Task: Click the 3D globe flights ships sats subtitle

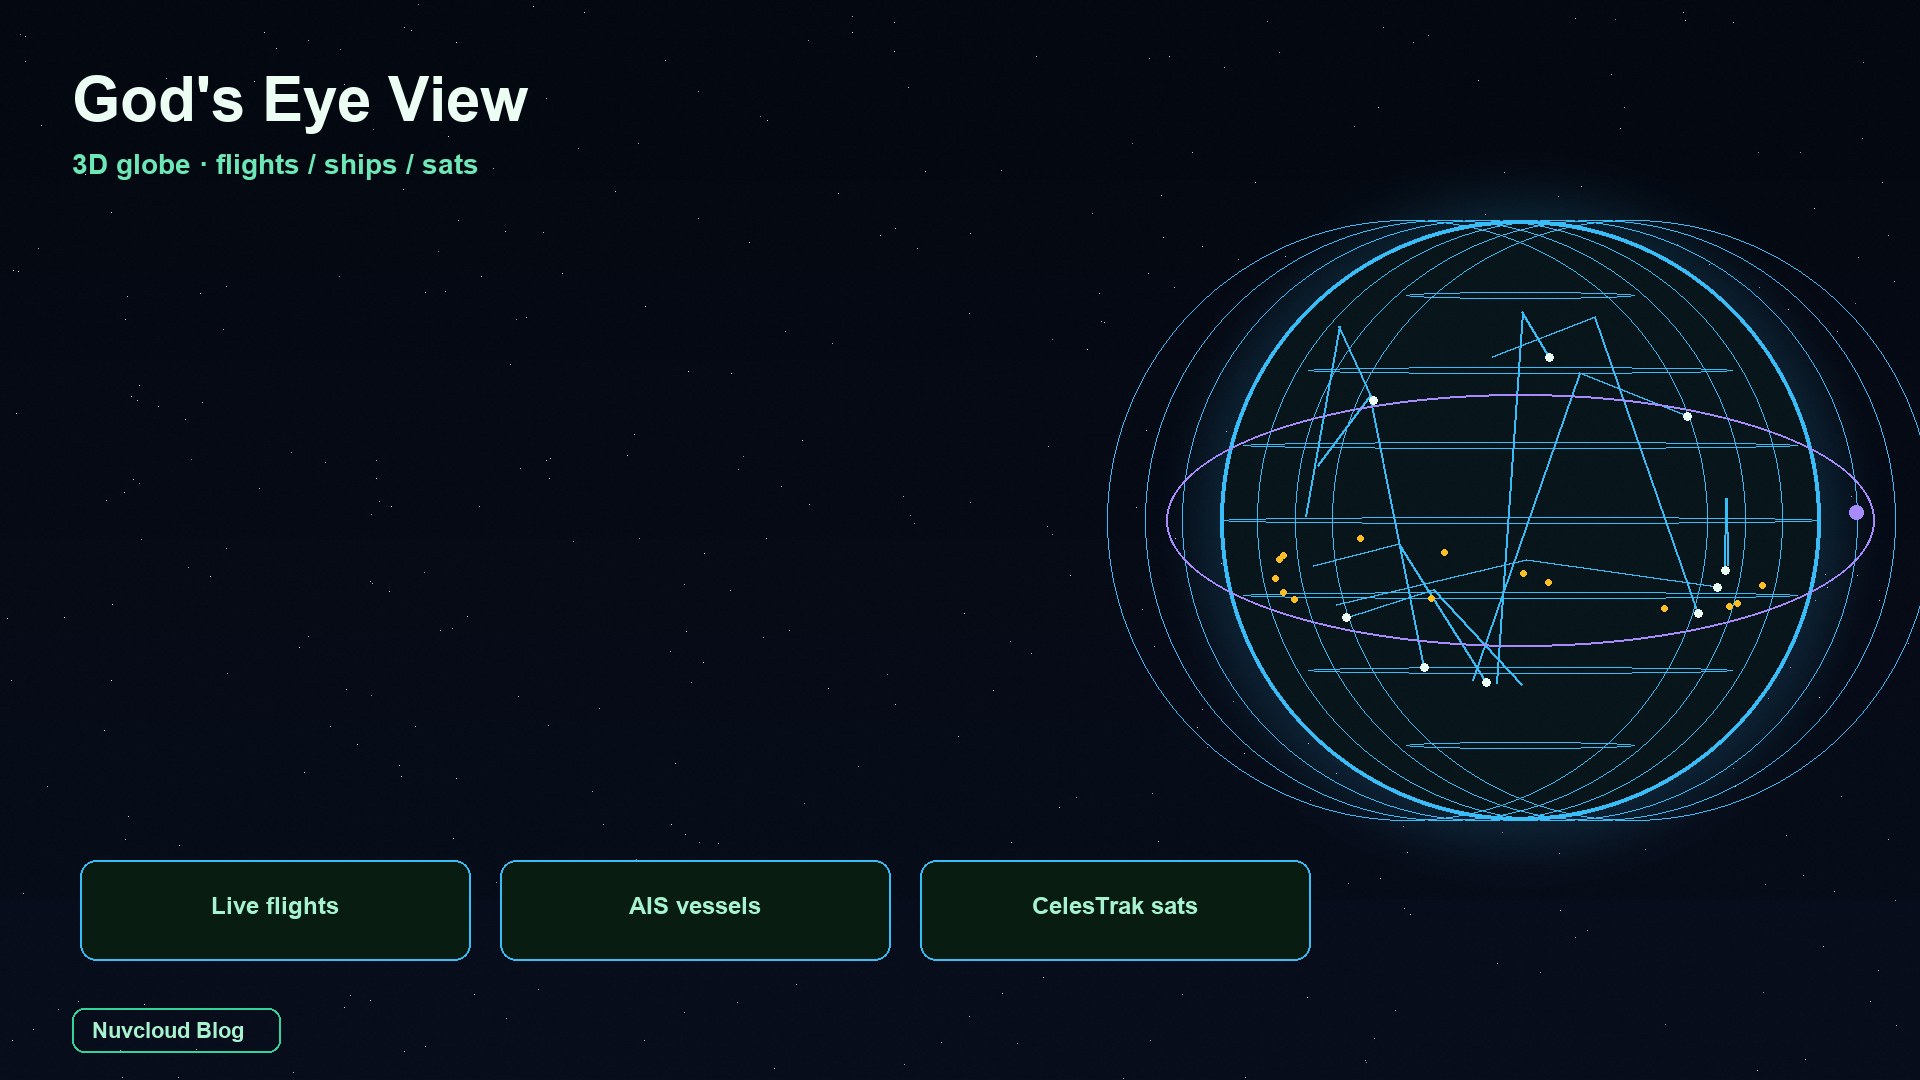Action: point(275,165)
